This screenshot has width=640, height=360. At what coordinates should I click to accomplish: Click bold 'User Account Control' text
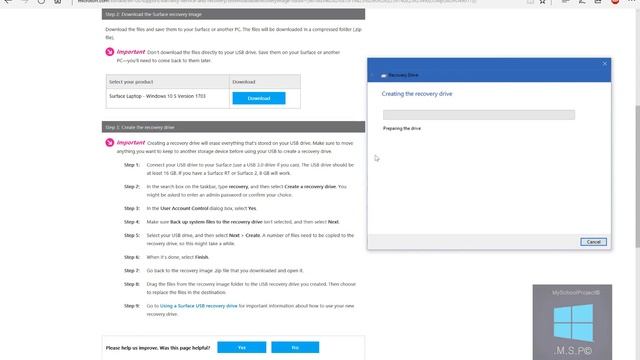pyautogui.click(x=184, y=208)
